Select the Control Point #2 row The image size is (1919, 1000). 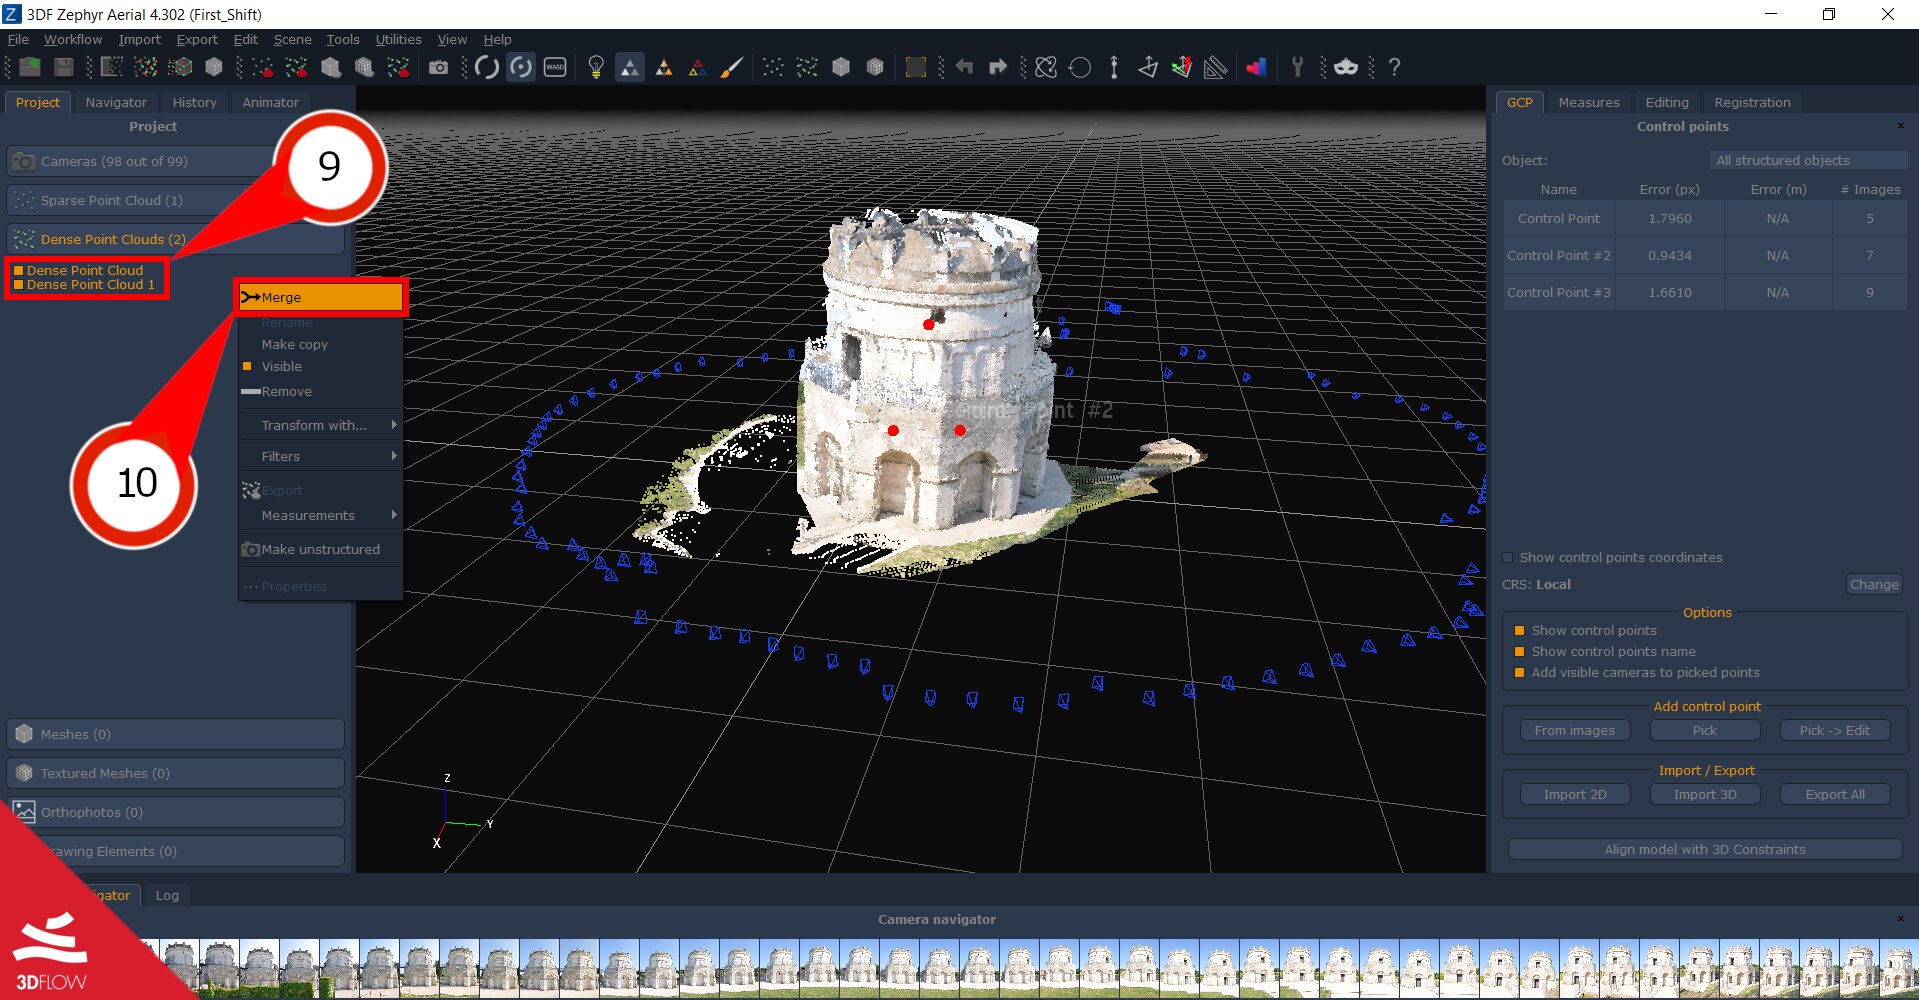[x=1705, y=256]
